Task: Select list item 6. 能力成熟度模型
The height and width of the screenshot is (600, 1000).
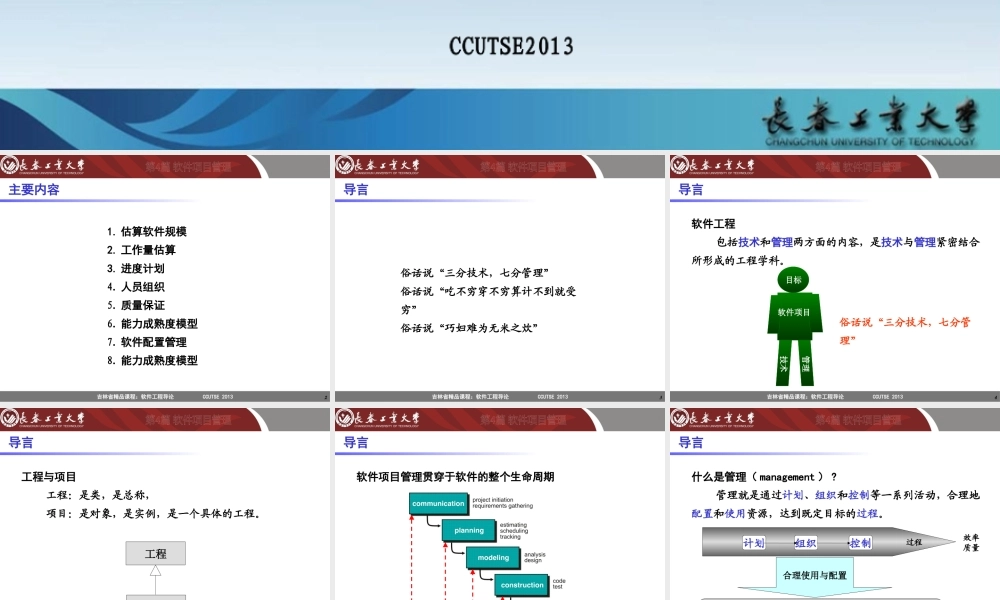Action: tap(152, 324)
